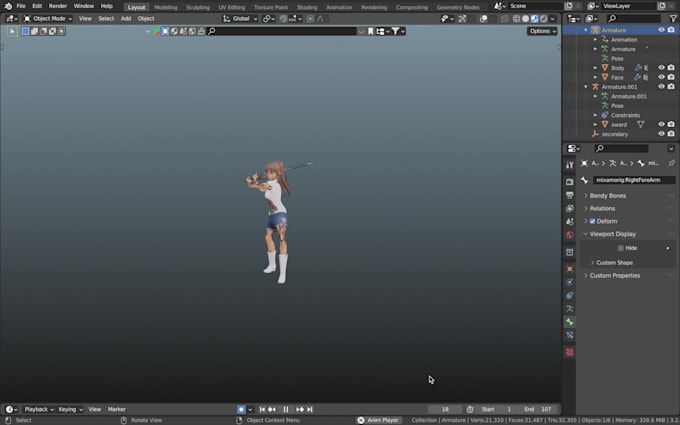Viewport: 680px width, 425px height.
Task: Open the Physics properties tab
Action: (569, 282)
